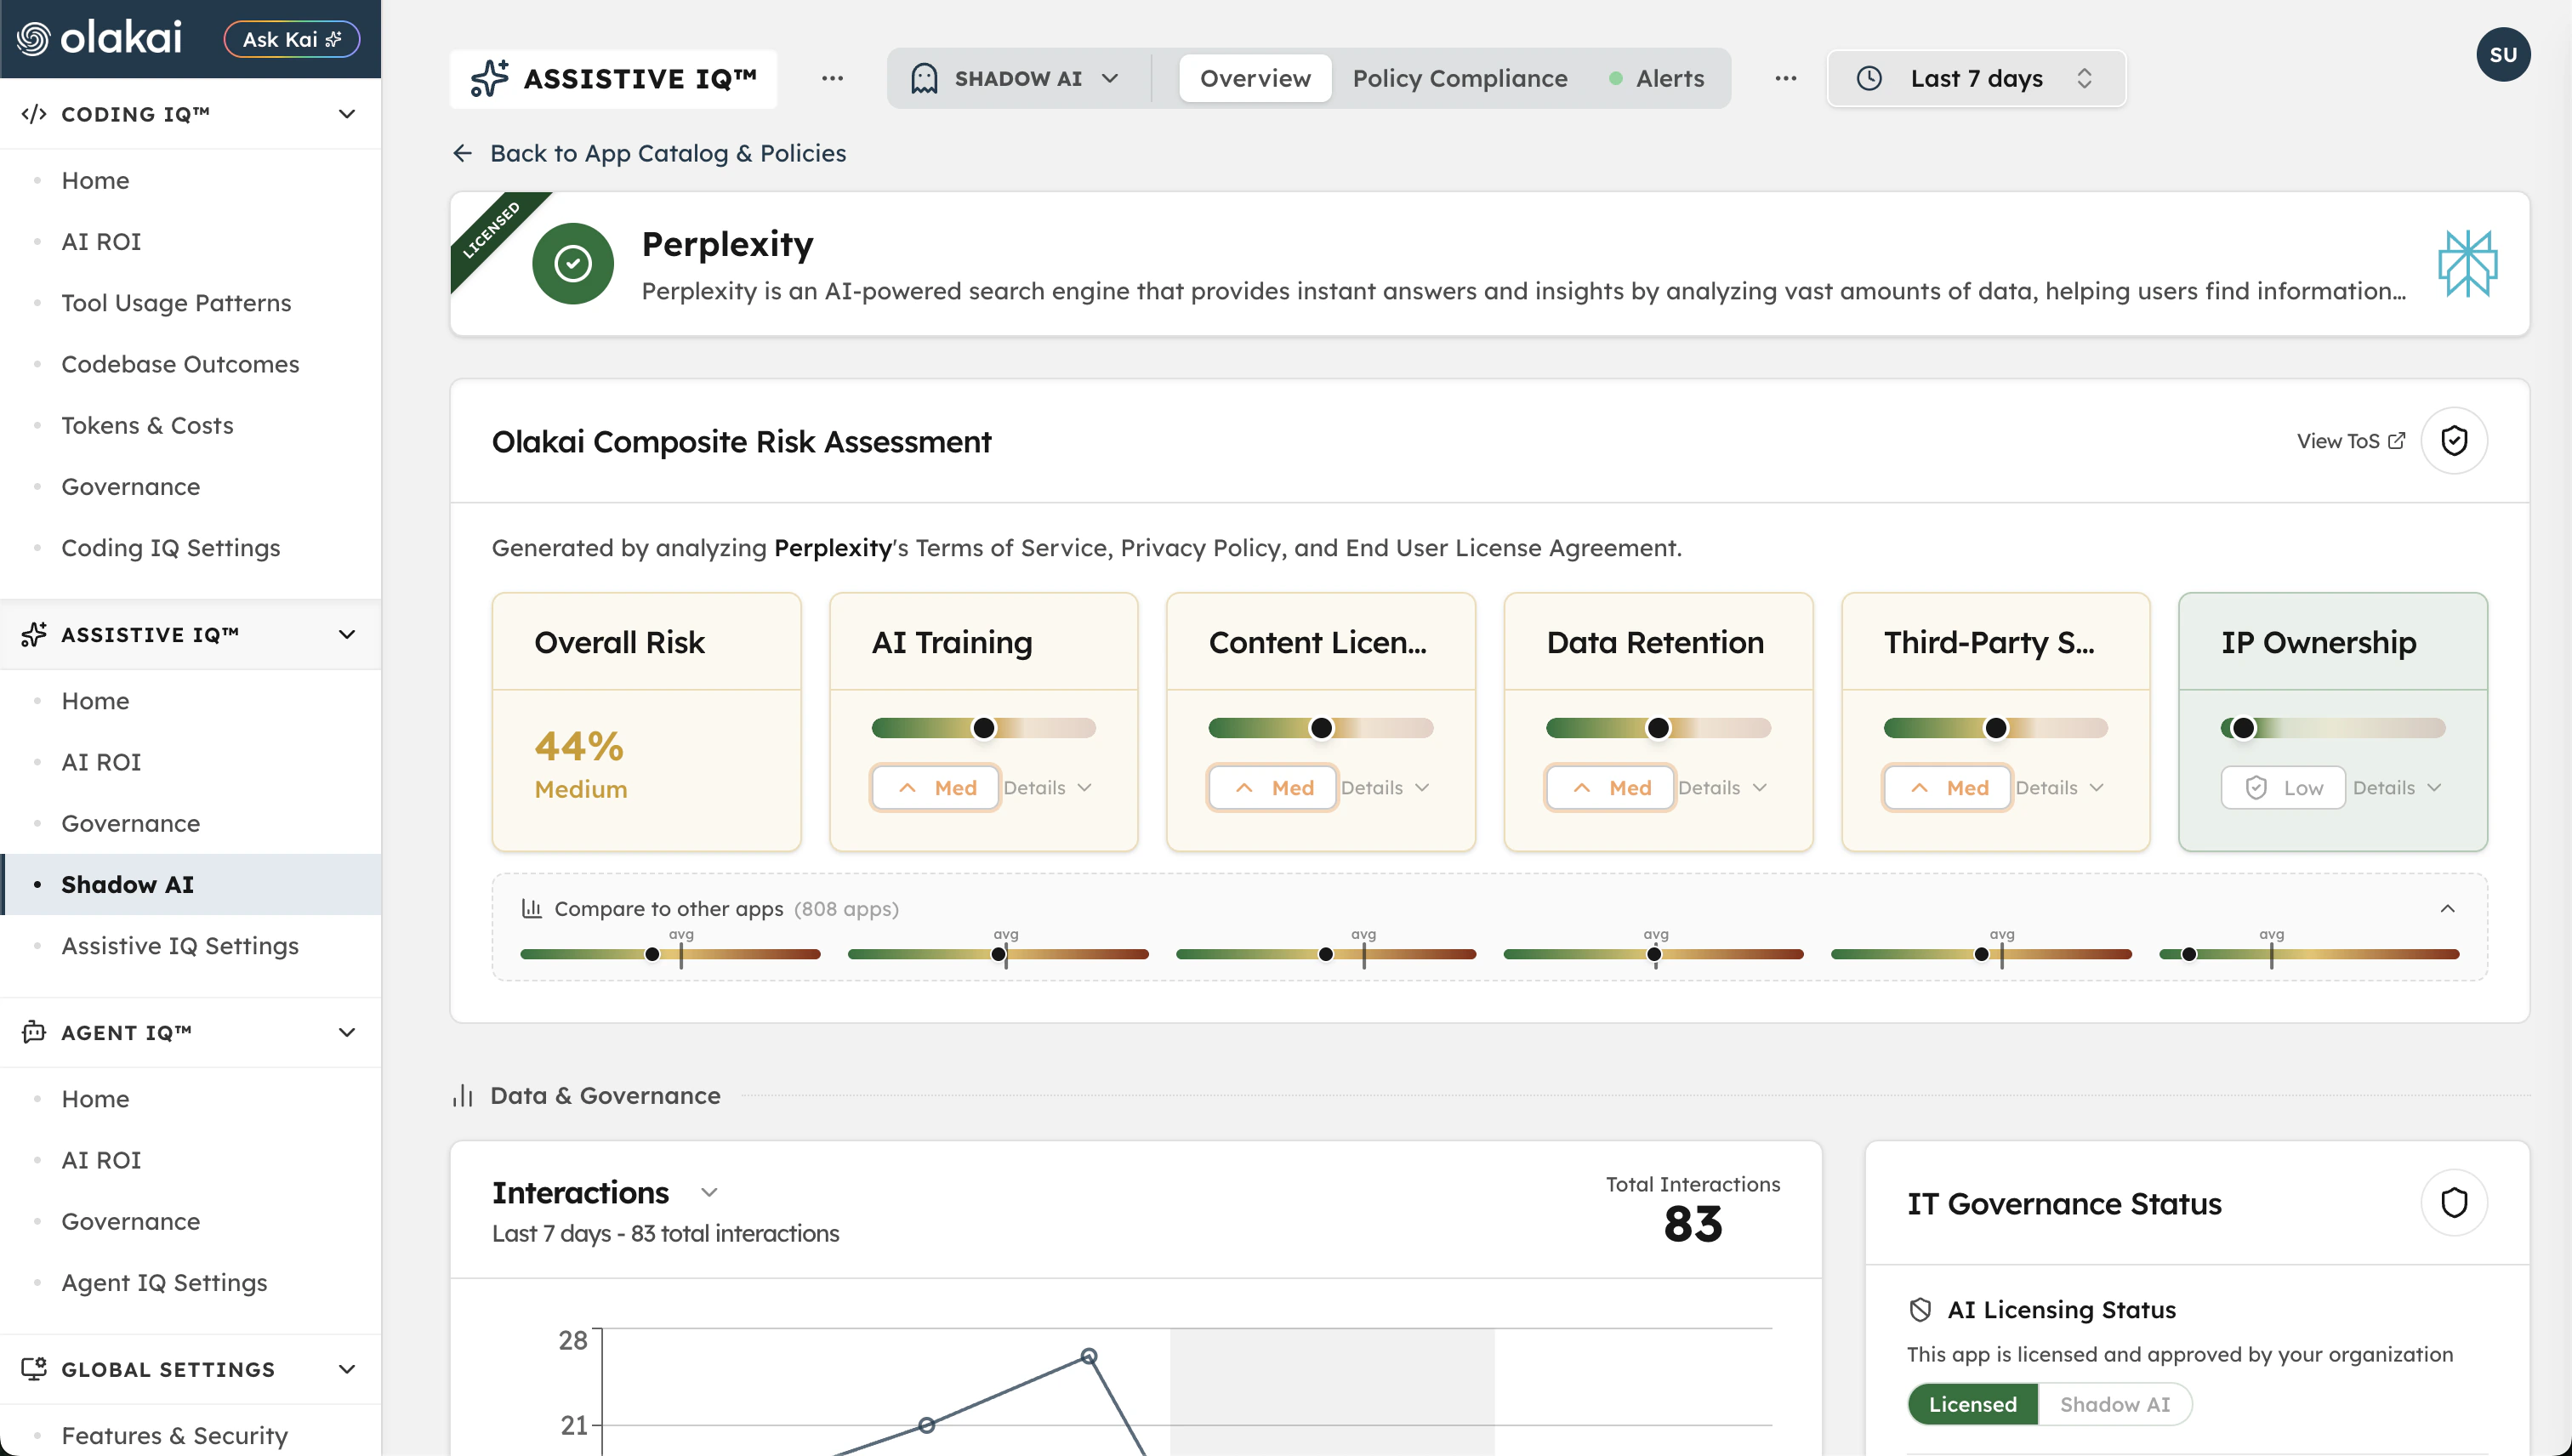Open Features & Security settings
Image resolution: width=2572 pixels, height=1456 pixels.
tap(175, 1435)
